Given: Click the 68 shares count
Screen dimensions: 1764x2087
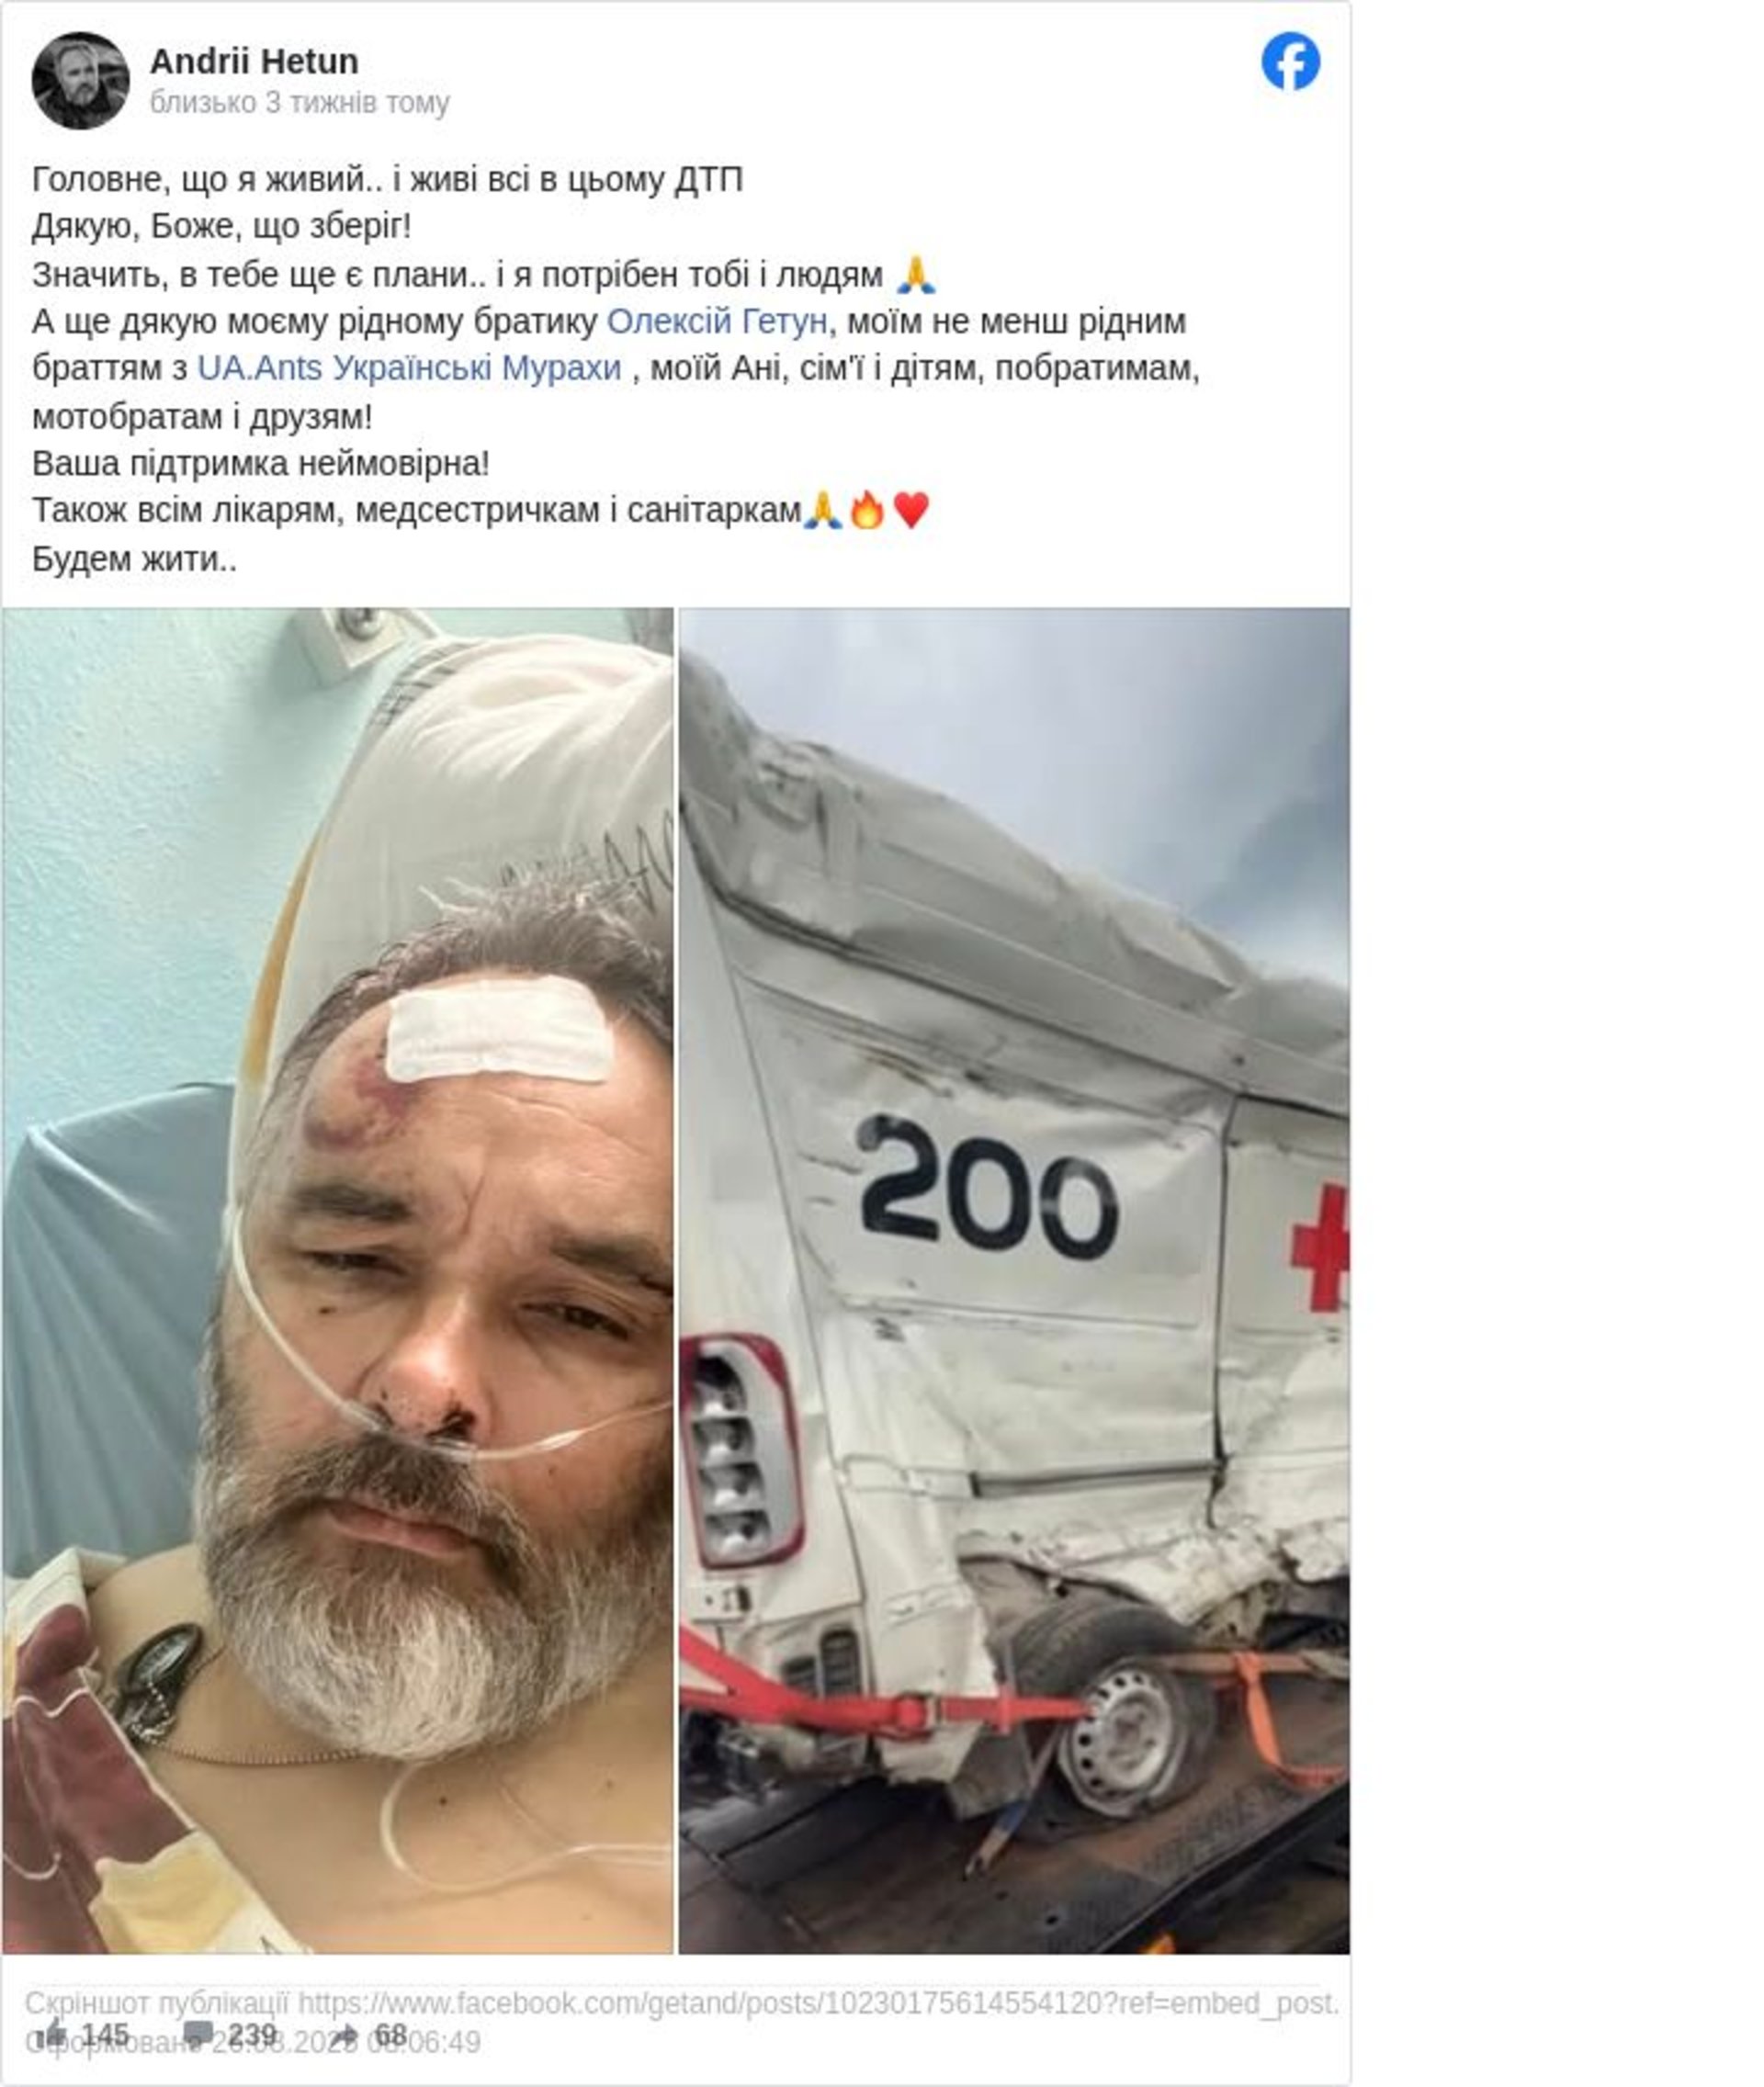Looking at the screenshot, I should pyautogui.click(x=391, y=2035).
